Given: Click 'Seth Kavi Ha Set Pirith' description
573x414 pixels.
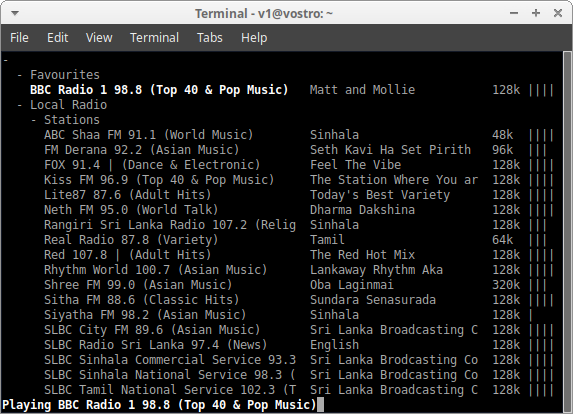Looking at the screenshot, I should [390, 150].
